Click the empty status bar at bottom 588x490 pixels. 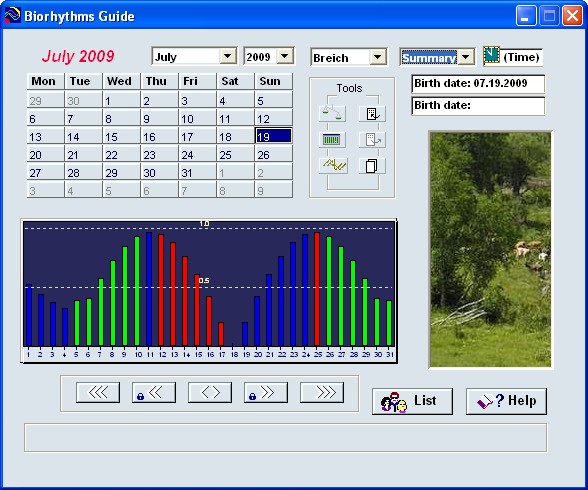pyautogui.click(x=285, y=438)
